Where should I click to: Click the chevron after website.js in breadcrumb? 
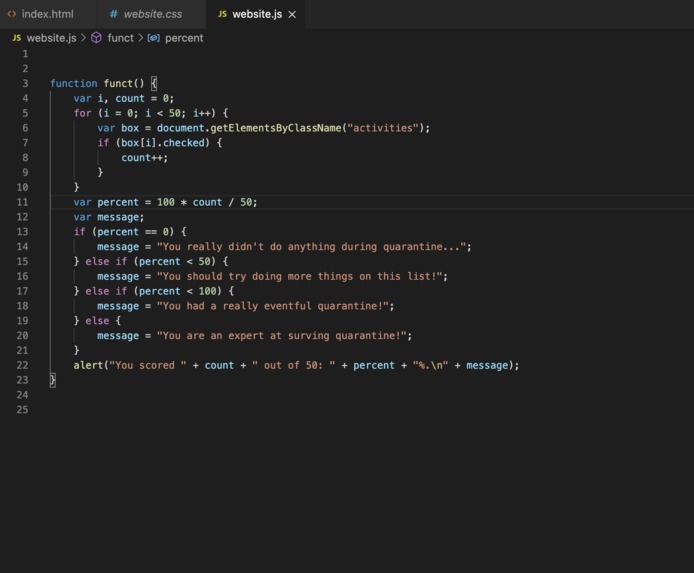pyautogui.click(x=83, y=38)
